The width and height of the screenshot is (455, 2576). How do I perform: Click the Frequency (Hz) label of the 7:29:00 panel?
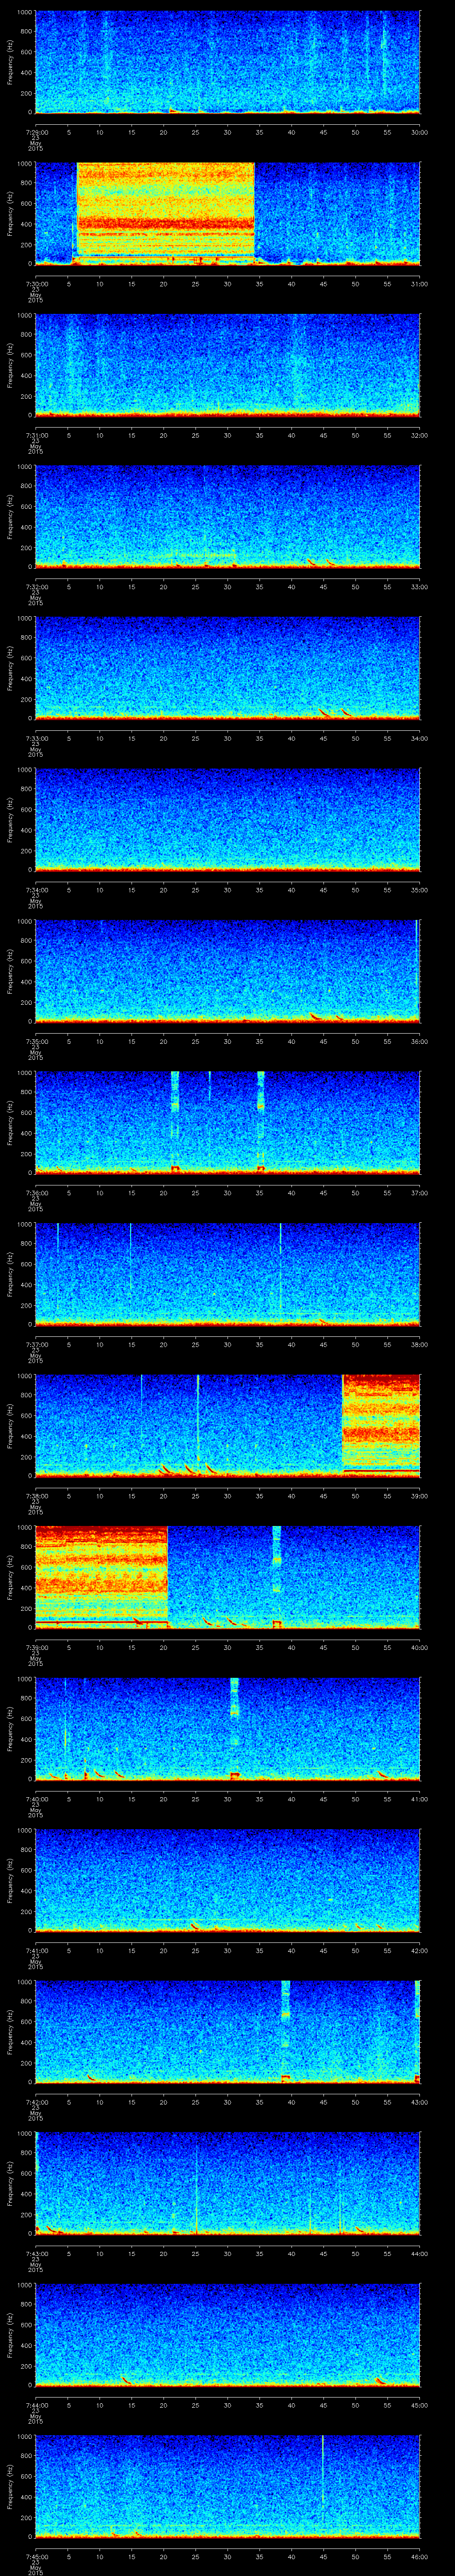11,62
